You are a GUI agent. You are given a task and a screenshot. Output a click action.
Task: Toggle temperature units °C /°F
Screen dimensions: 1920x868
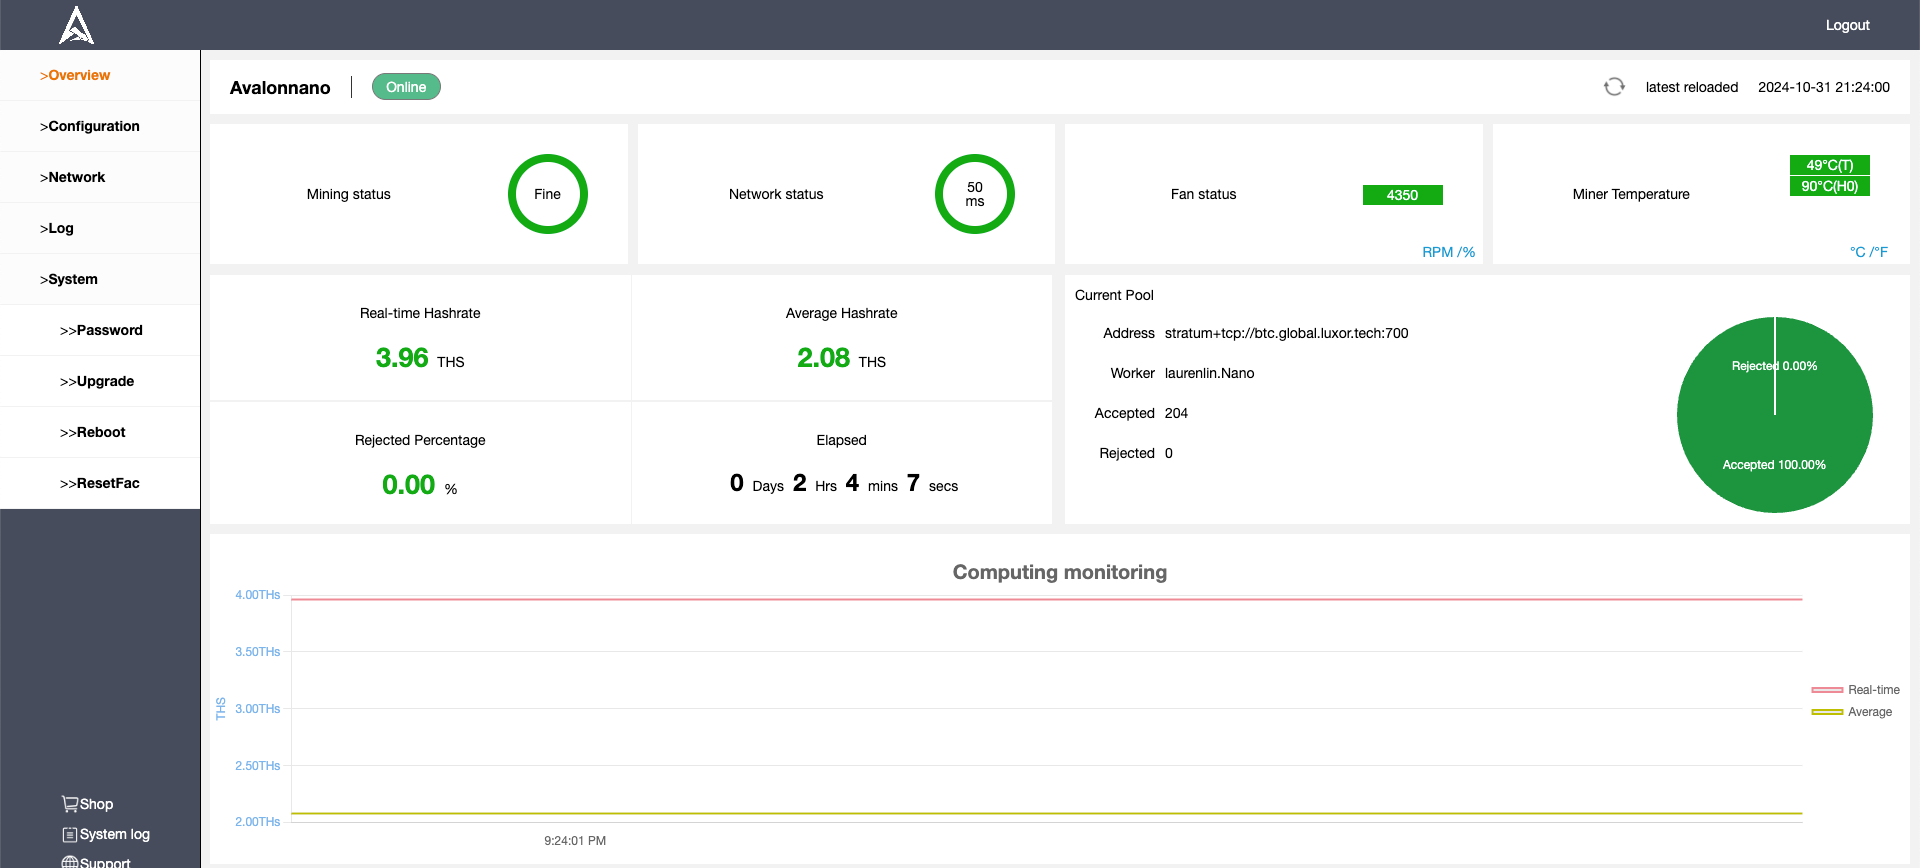(1868, 252)
